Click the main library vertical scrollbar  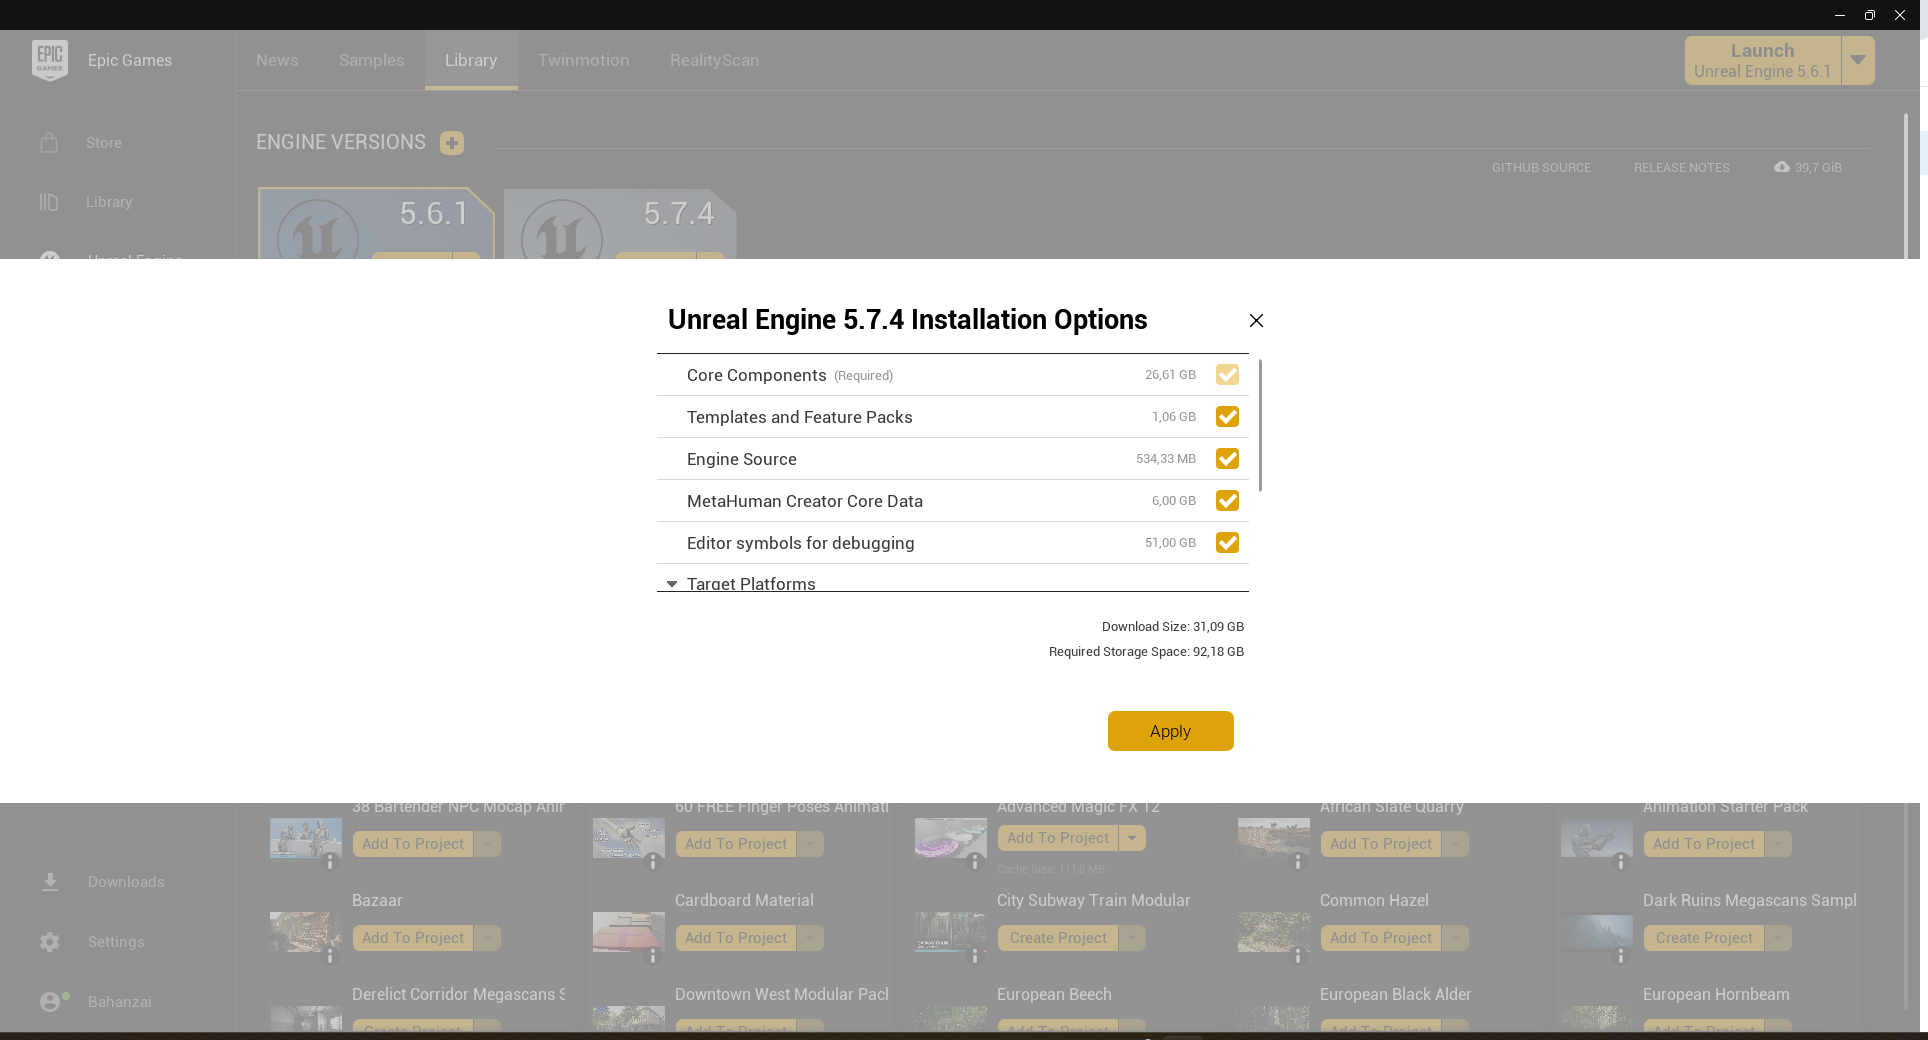click(x=1906, y=185)
